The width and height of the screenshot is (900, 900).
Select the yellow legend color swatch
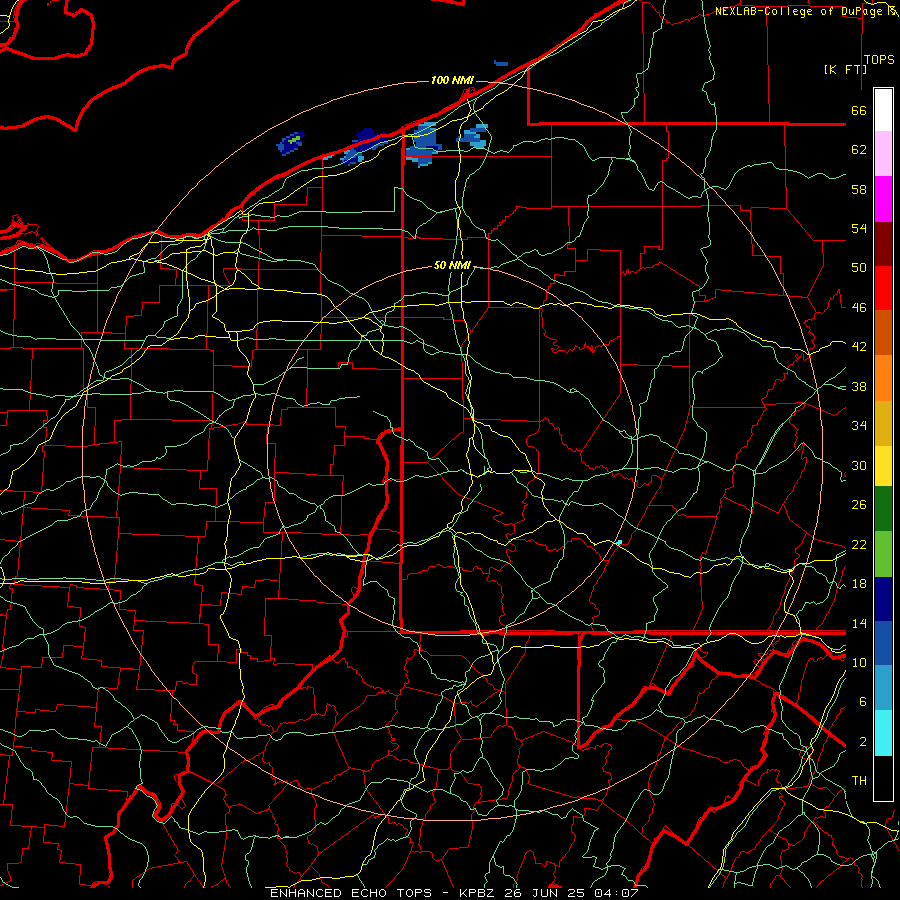click(883, 465)
